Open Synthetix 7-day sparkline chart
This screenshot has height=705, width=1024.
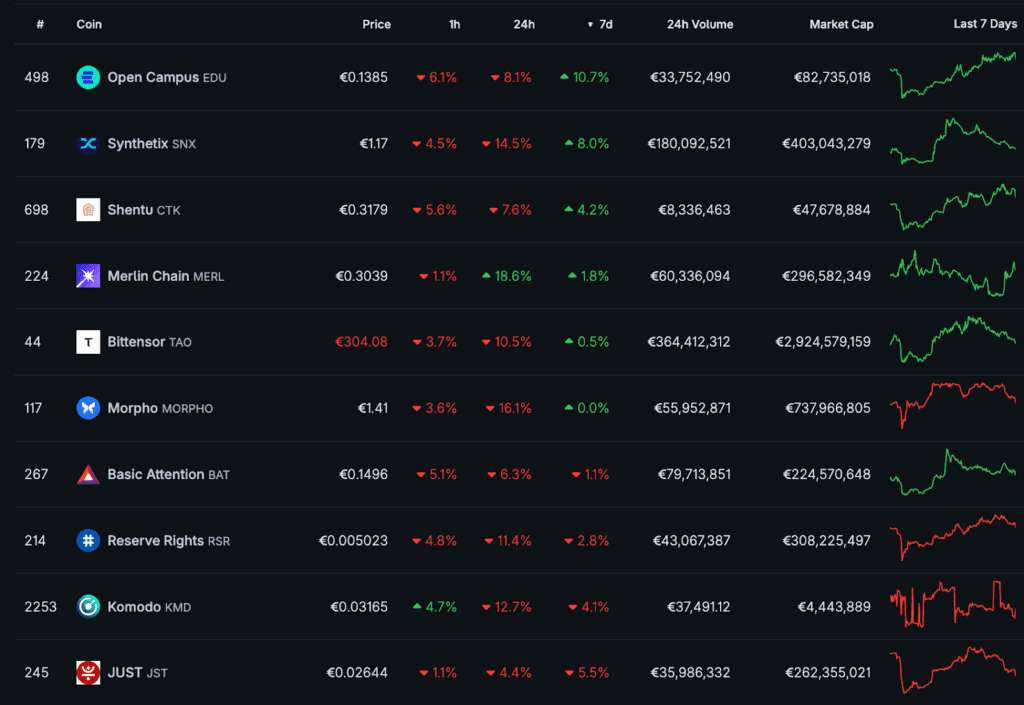952,142
